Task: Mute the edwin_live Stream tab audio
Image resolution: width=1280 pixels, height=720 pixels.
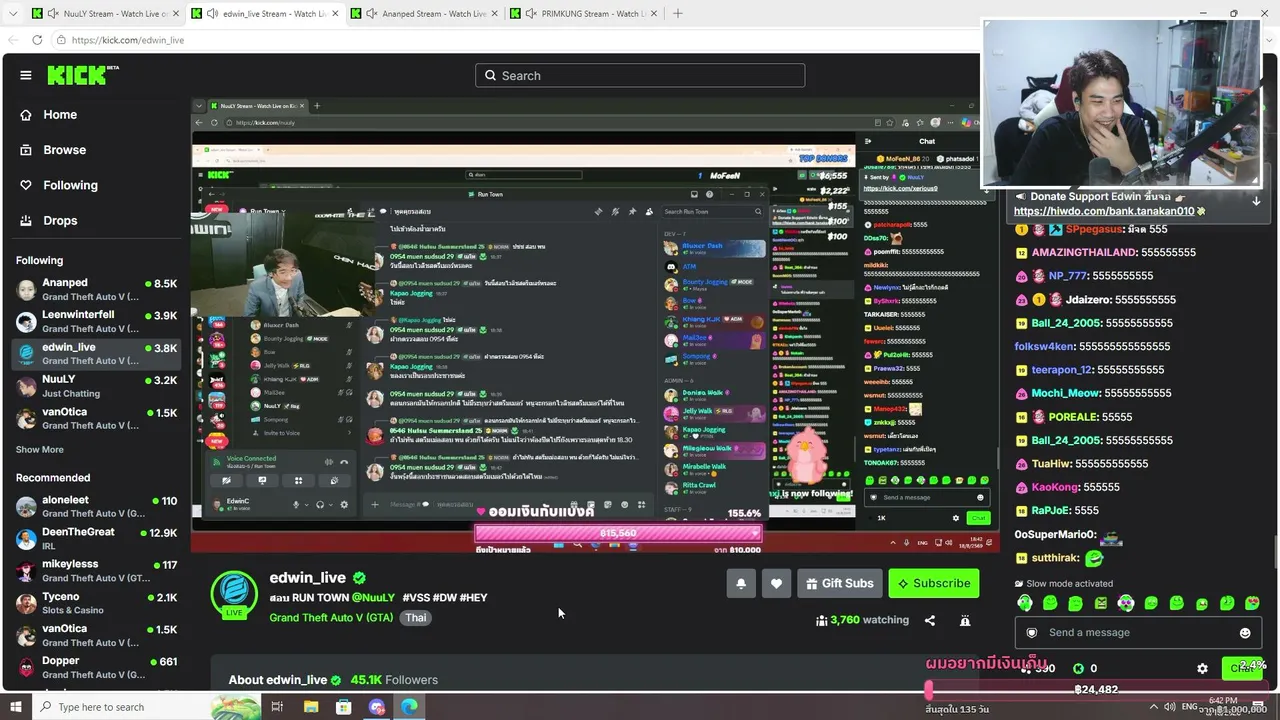Action: pos(213,14)
